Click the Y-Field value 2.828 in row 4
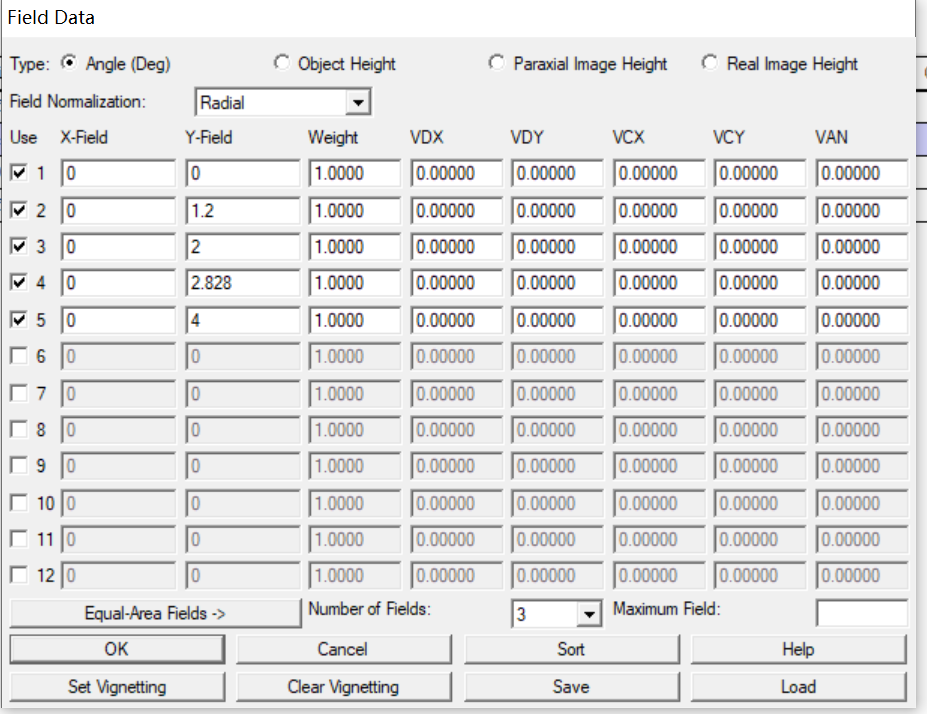927x714 pixels. point(242,283)
